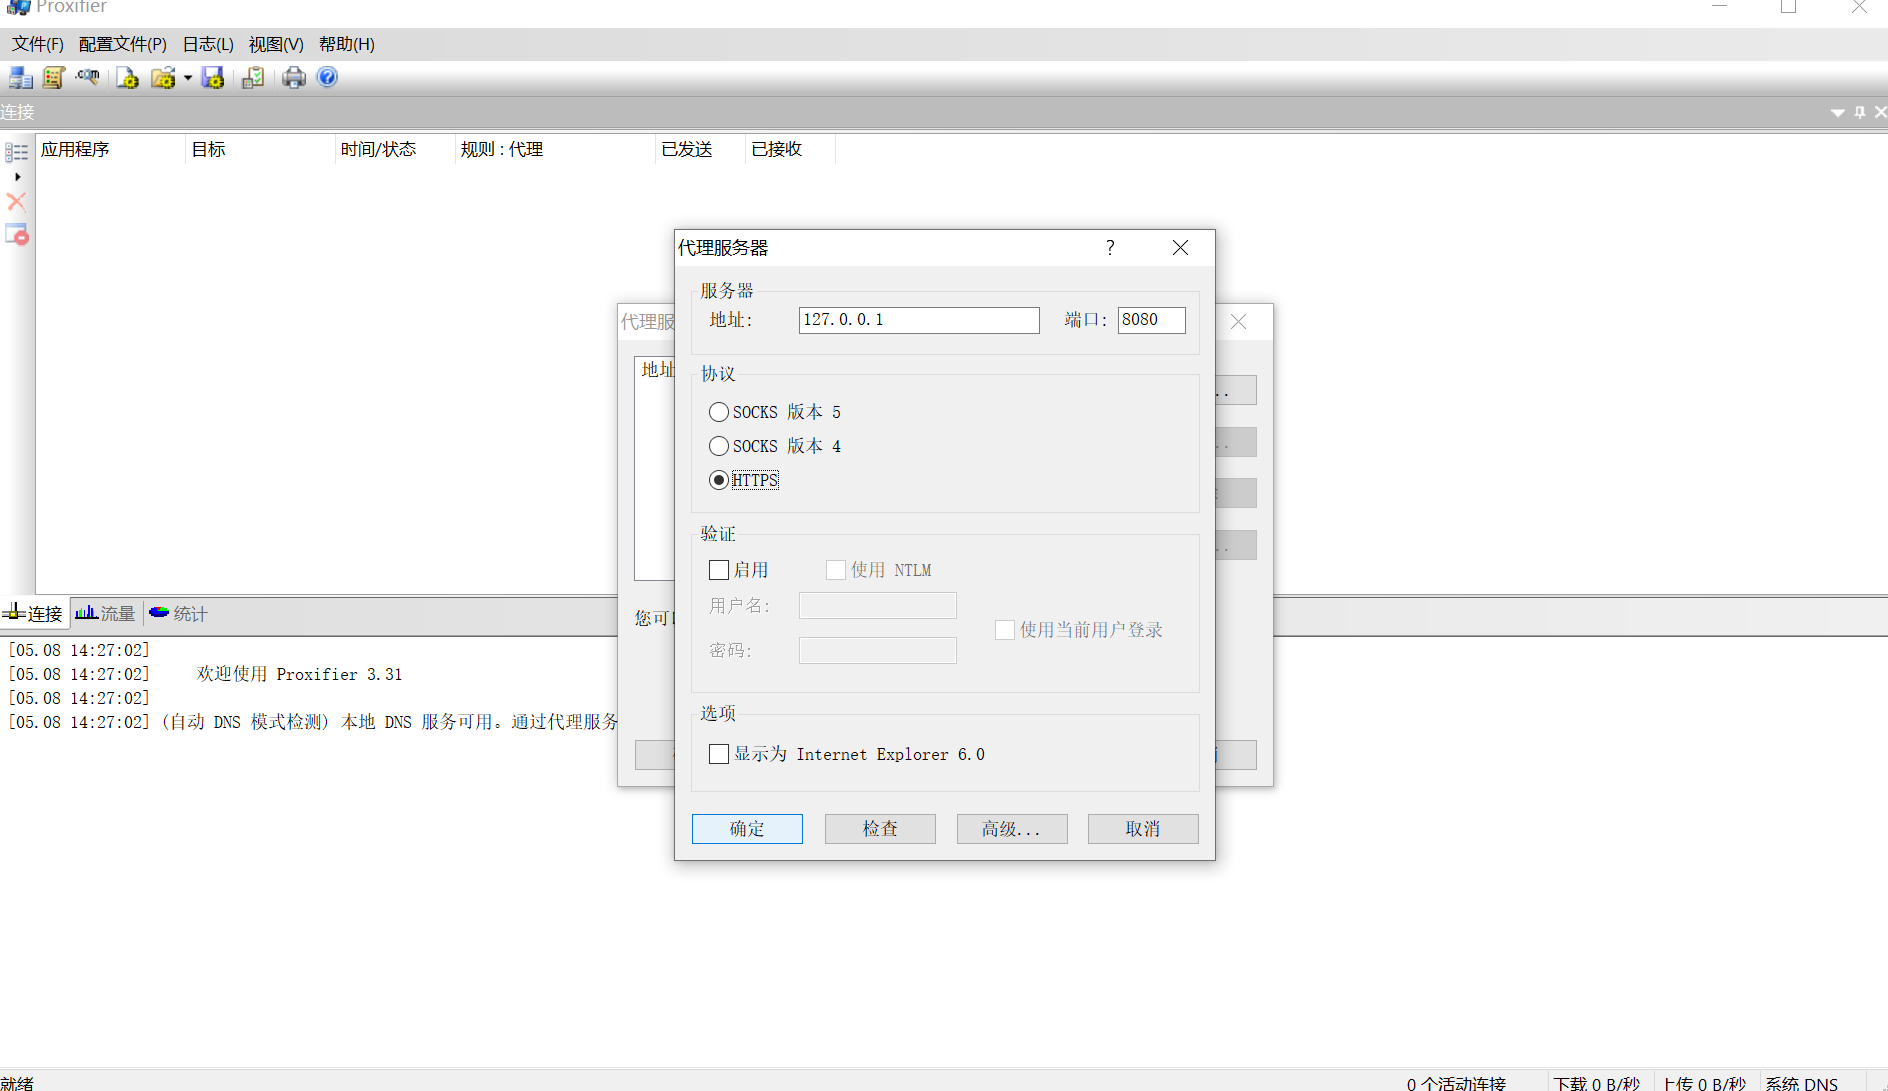Click the Print toolbar icon

pyautogui.click(x=294, y=77)
